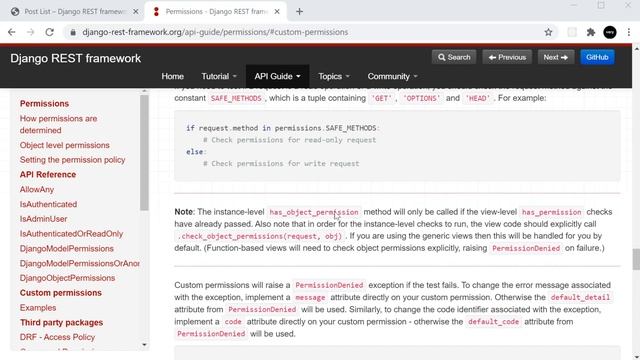This screenshot has width=640, height=360.
Task: Open the Search button
Action: click(454, 57)
